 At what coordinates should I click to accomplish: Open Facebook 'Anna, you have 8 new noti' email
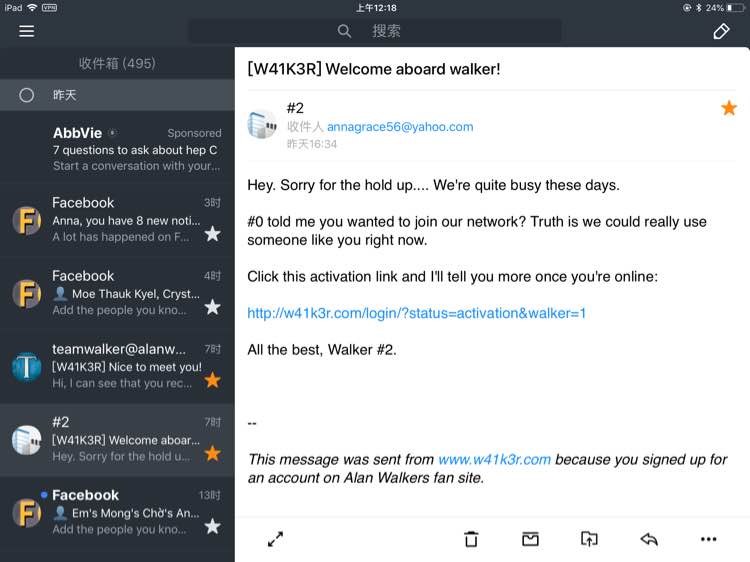pyautogui.click(x=117, y=220)
